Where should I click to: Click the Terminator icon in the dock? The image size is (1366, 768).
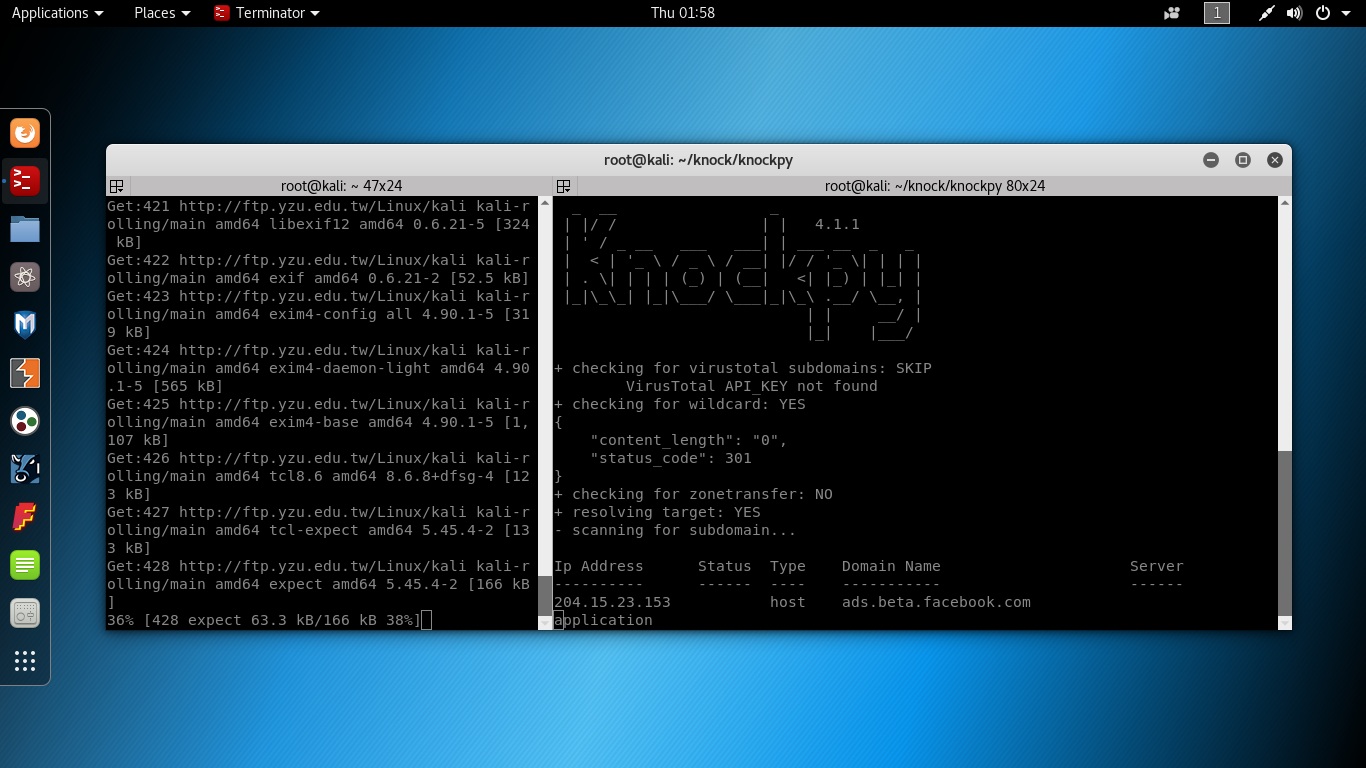25,181
